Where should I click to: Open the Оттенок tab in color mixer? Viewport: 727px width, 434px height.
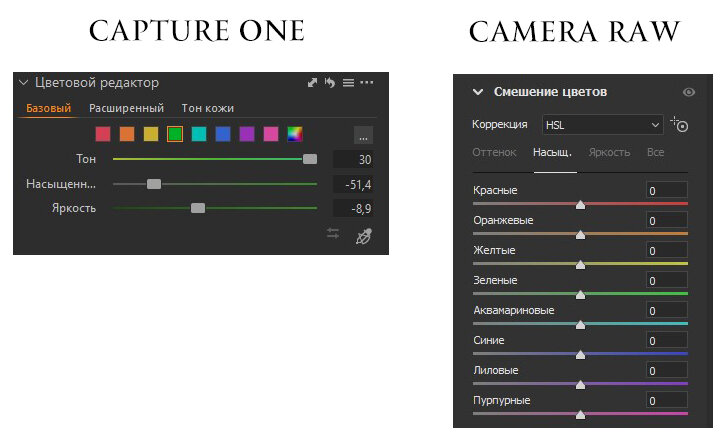[494, 152]
